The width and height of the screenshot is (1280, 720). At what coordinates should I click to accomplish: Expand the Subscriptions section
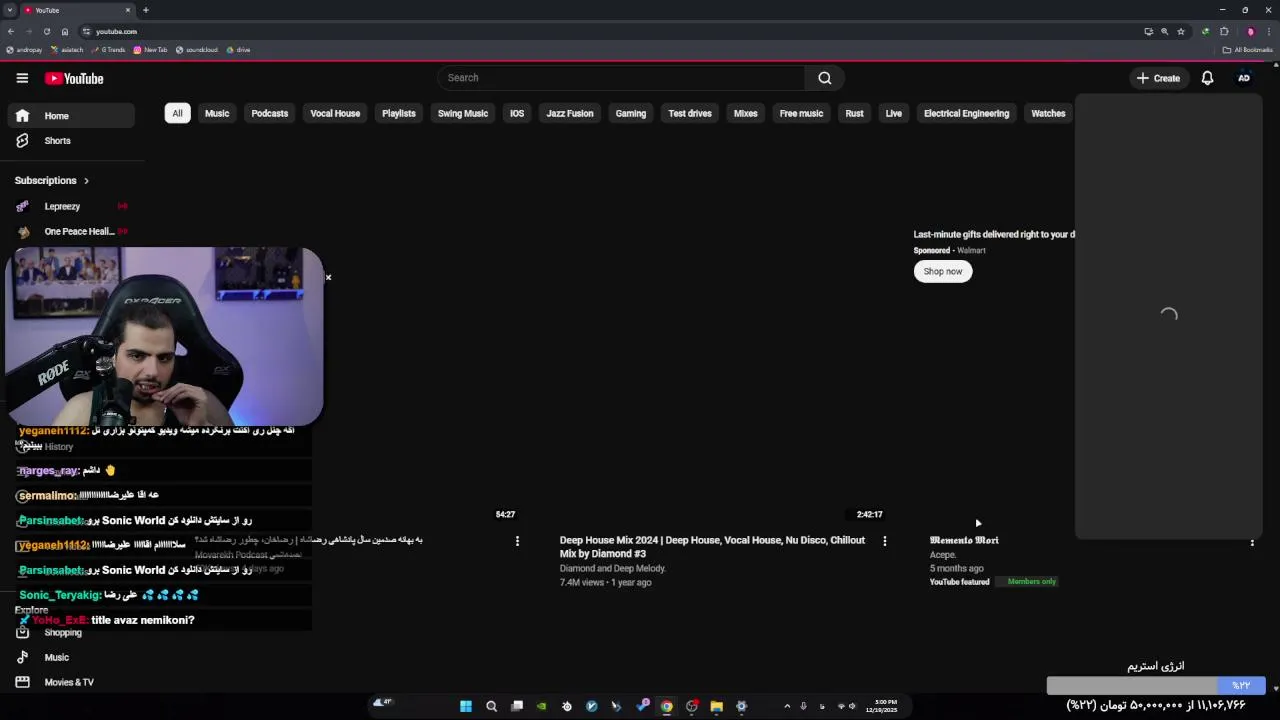pos(52,181)
